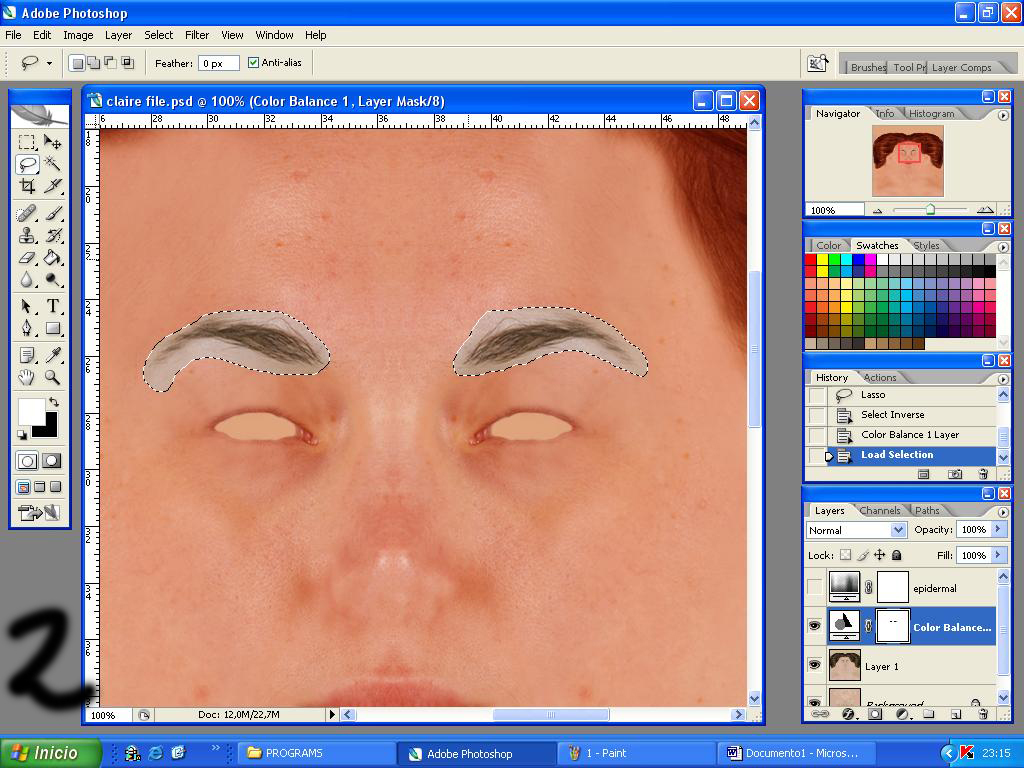The width and height of the screenshot is (1024, 768).
Task: Select the Type tool
Action: tap(52, 306)
